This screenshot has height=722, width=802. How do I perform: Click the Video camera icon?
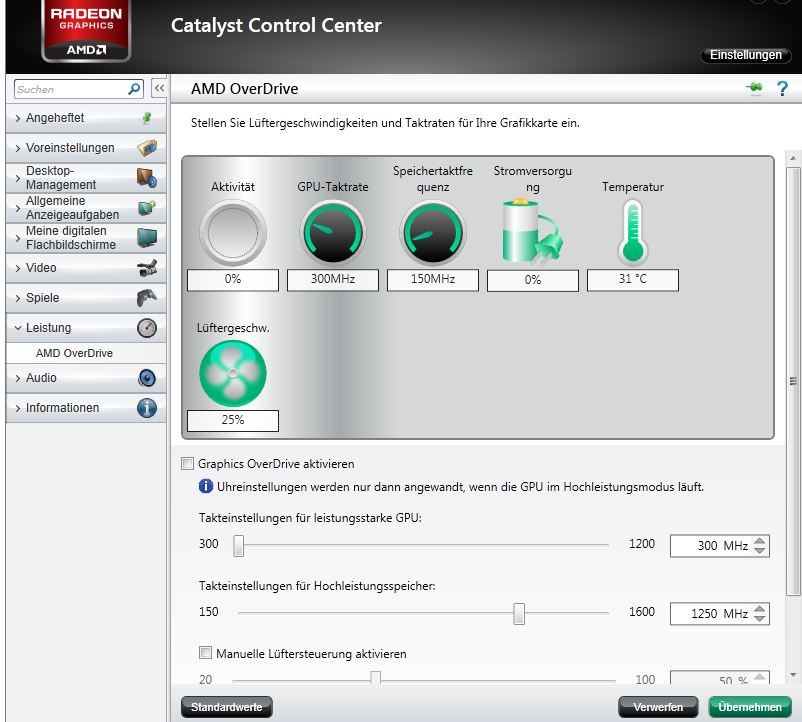[147, 268]
